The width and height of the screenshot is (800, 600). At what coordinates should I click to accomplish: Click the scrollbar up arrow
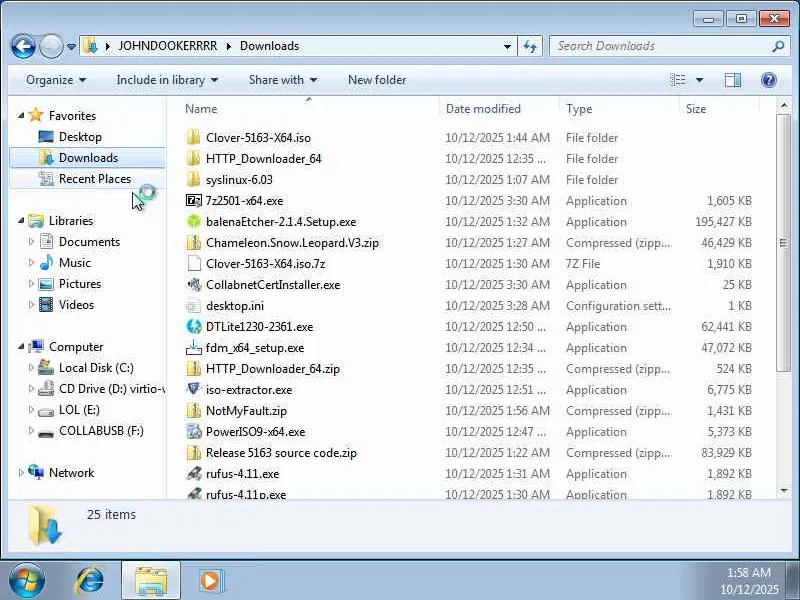[x=783, y=105]
